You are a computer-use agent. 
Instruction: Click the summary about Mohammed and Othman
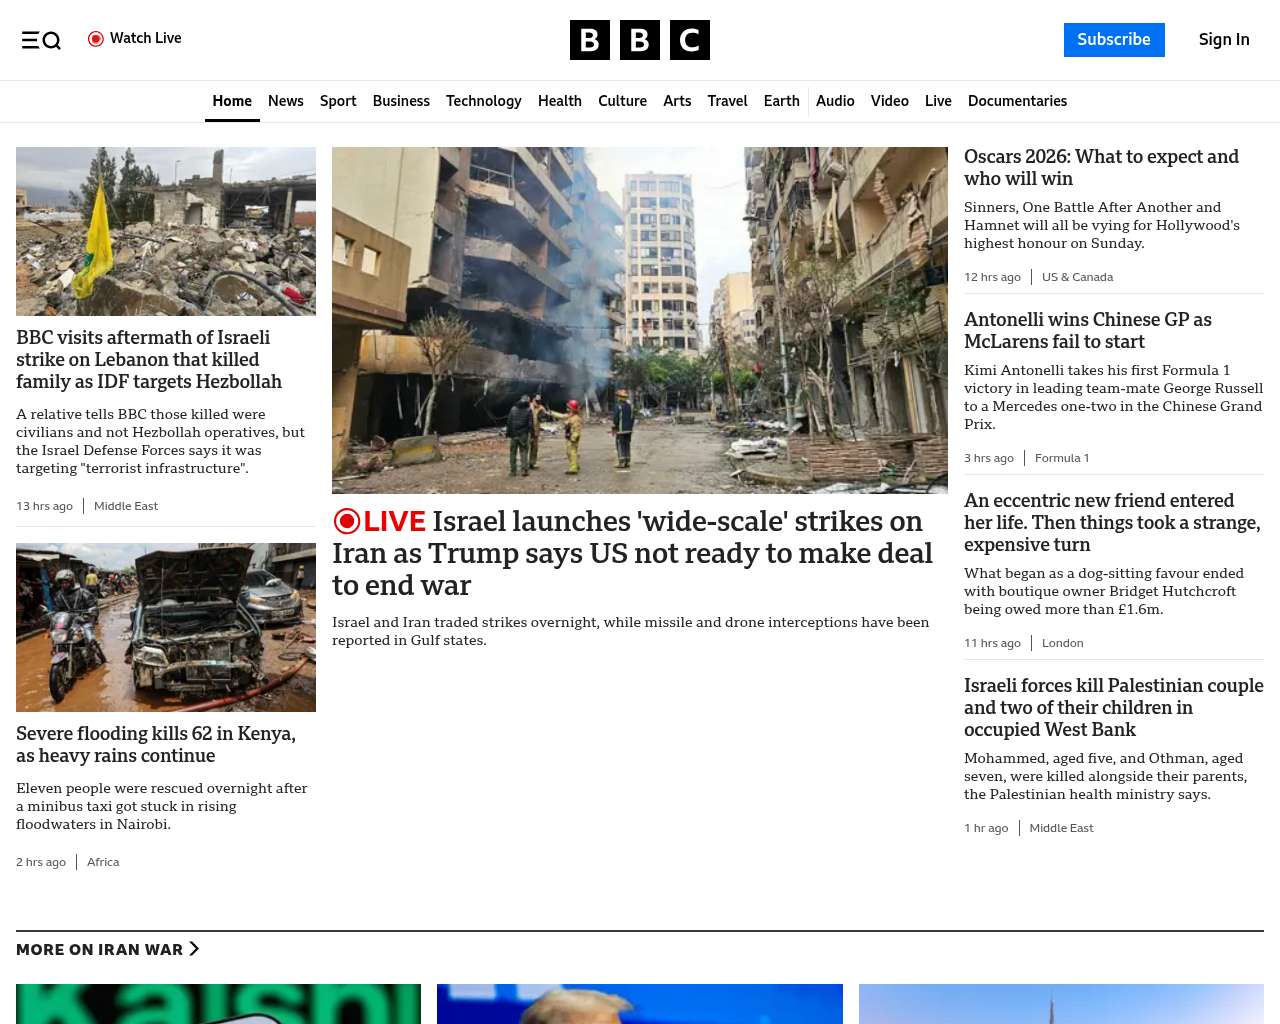point(1105,776)
